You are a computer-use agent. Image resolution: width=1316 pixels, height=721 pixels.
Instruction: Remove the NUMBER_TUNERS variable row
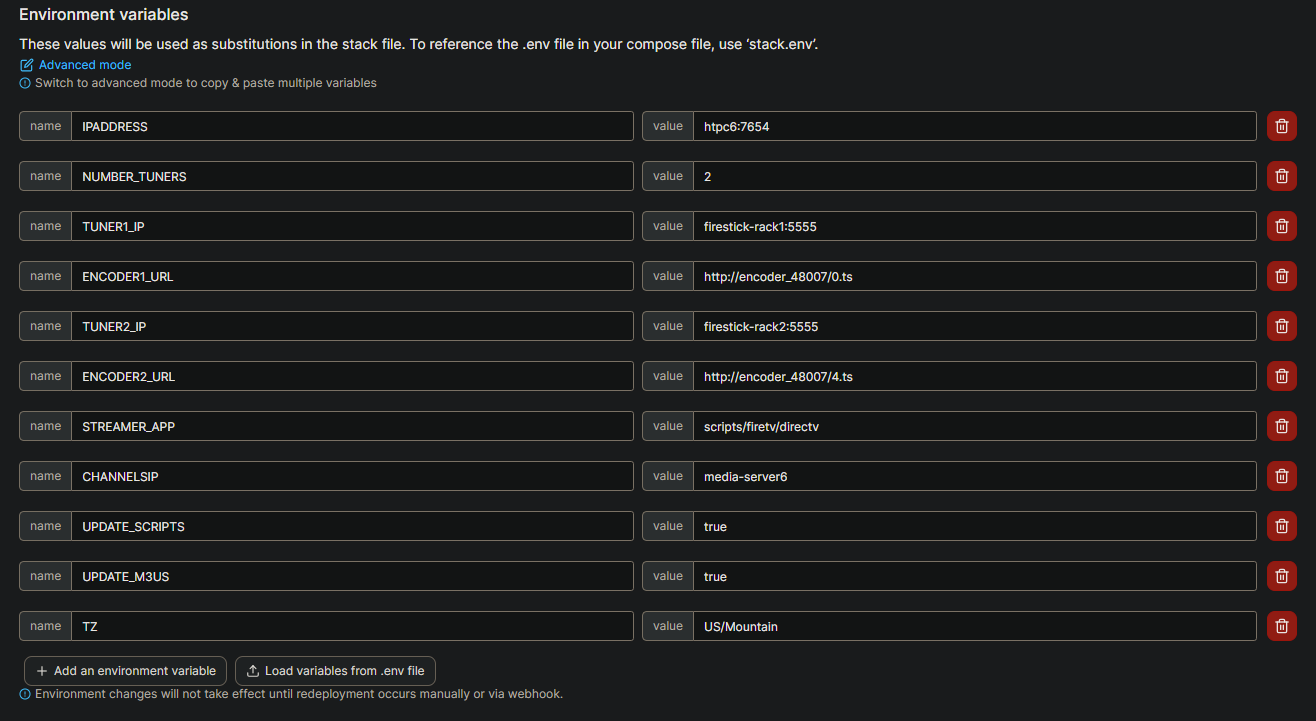tap(1281, 176)
